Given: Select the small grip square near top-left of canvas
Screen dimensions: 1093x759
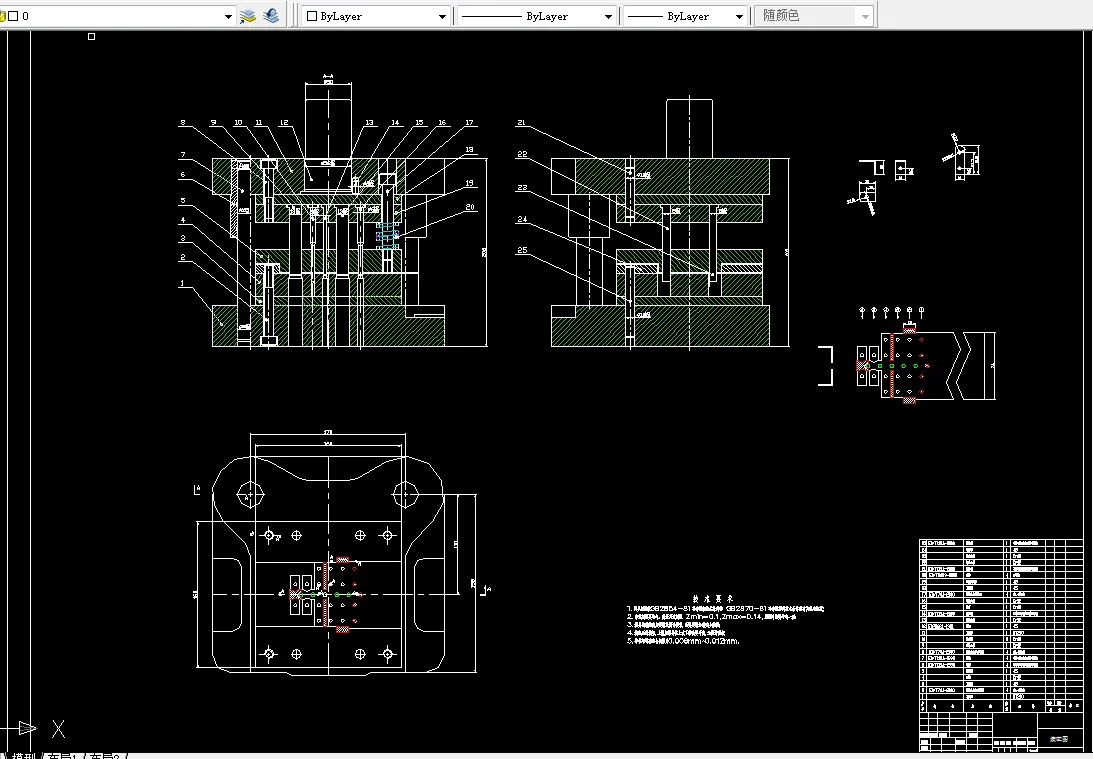Looking at the screenshot, I should [91, 36].
